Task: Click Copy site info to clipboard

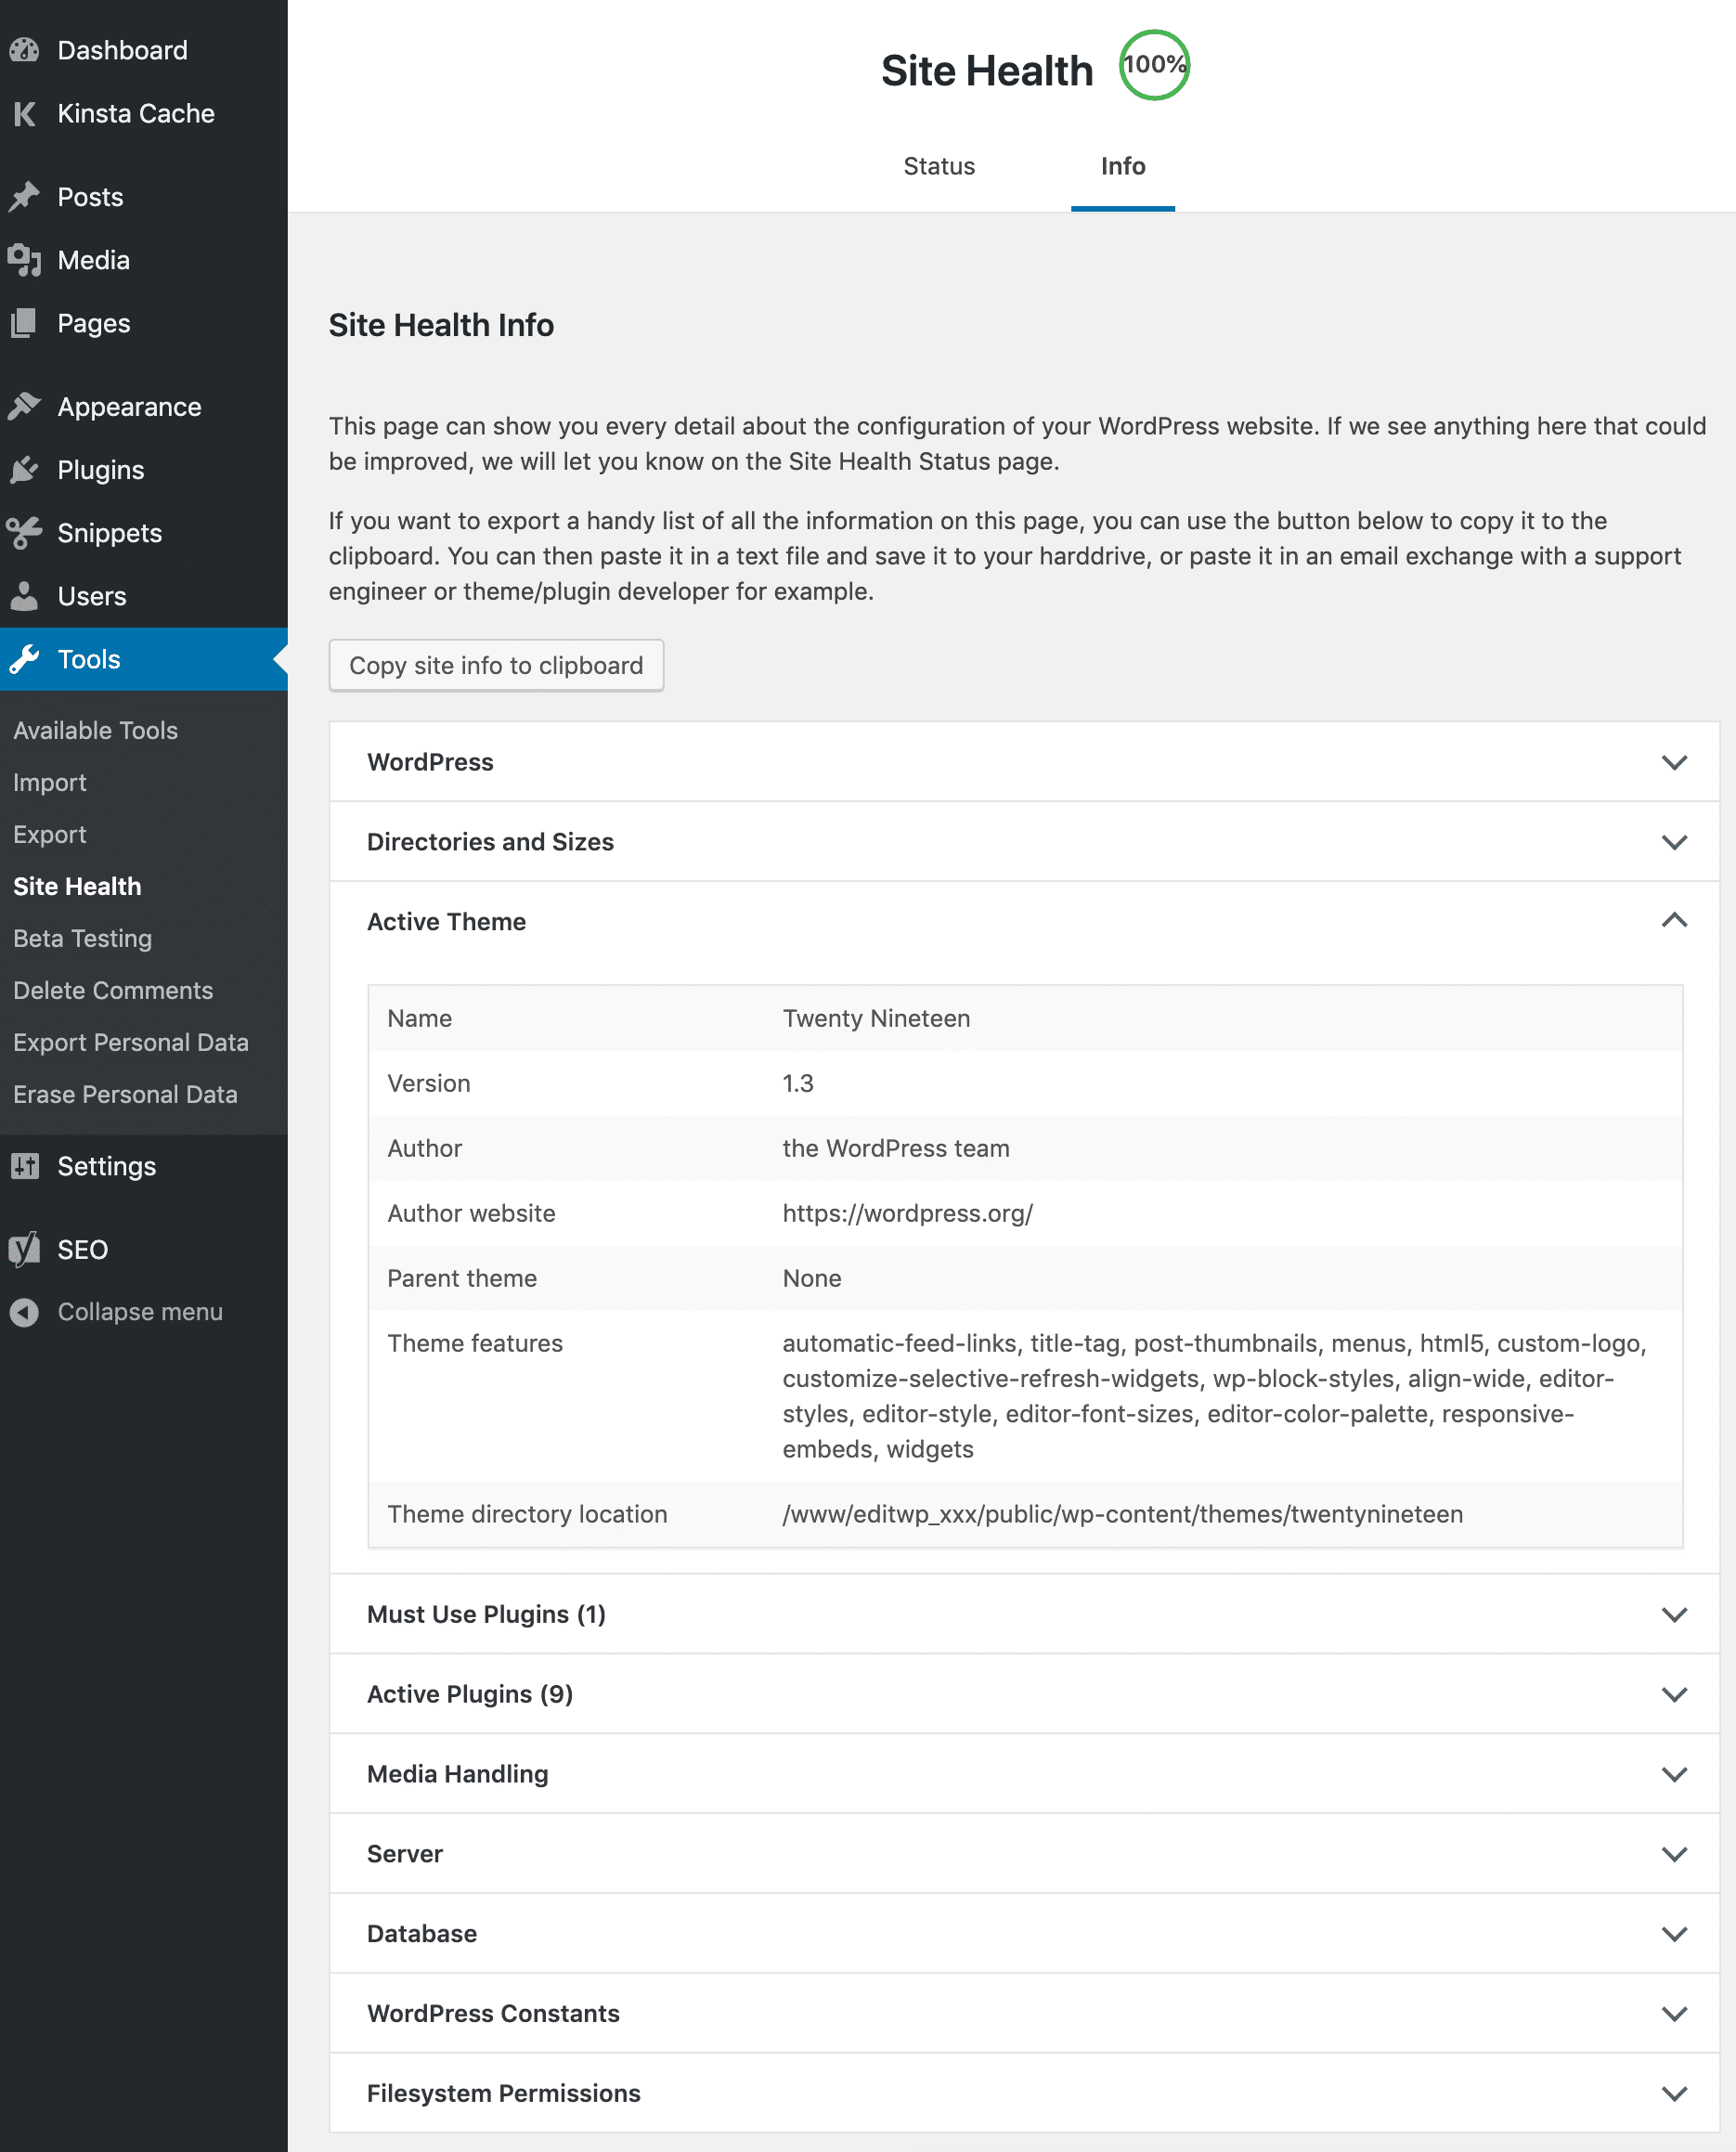Action: tap(496, 665)
